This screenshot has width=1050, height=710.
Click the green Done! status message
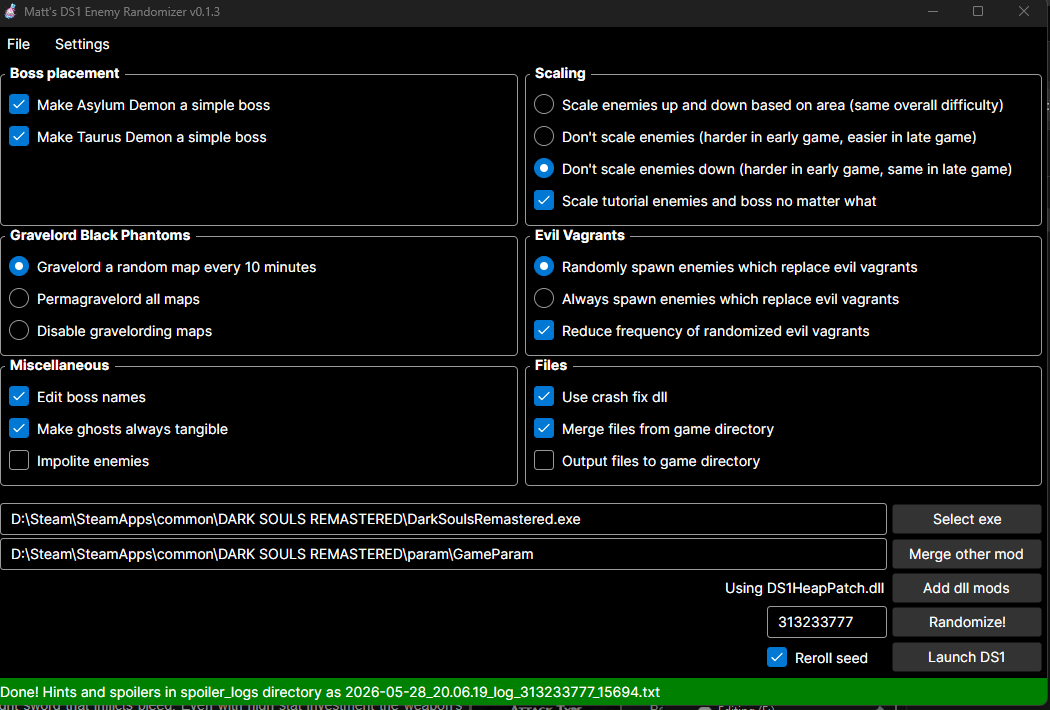pos(330,692)
